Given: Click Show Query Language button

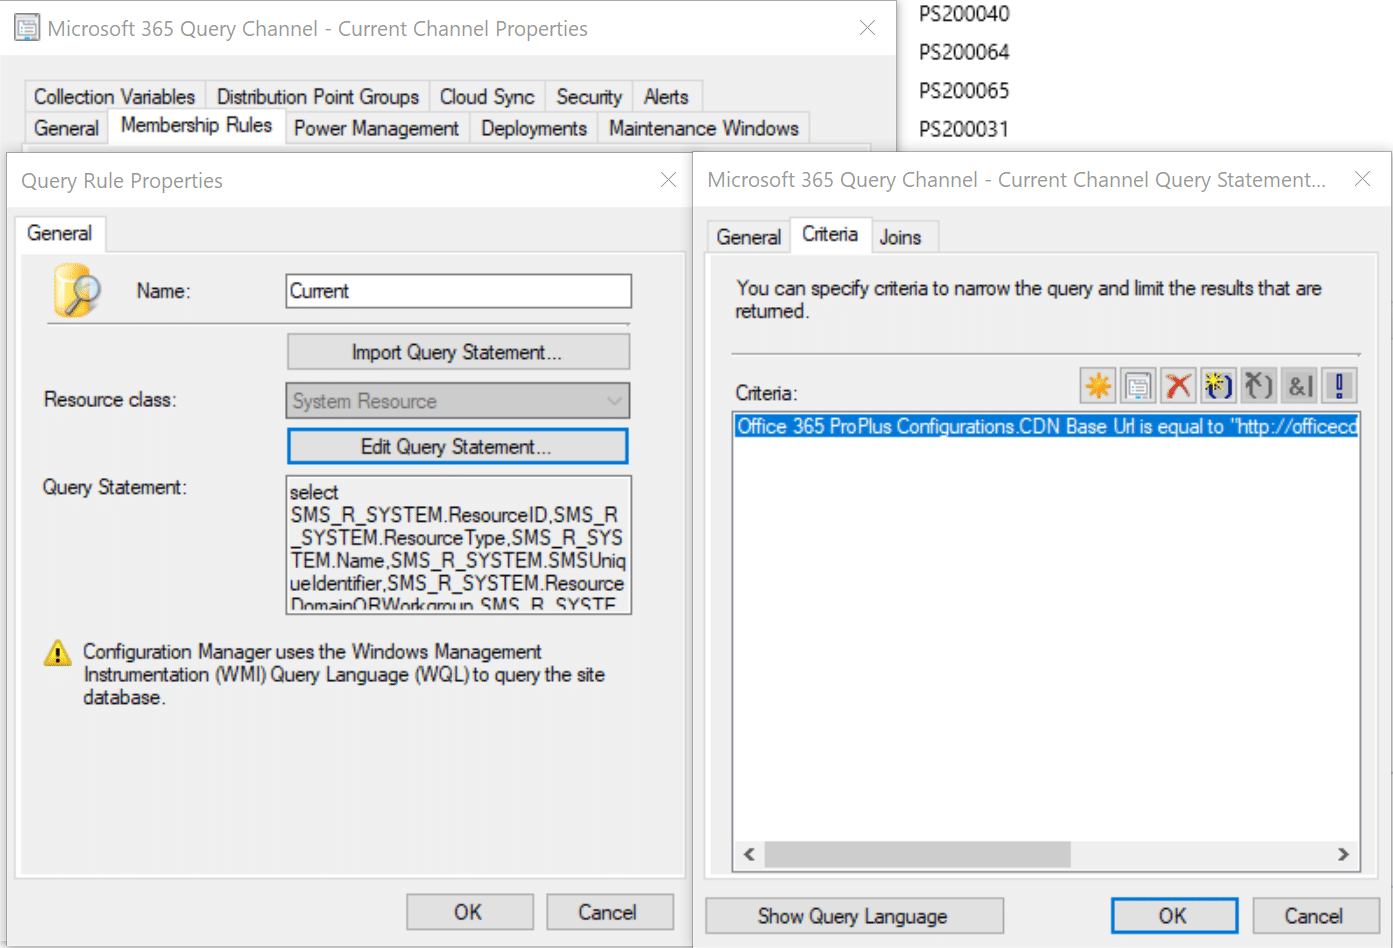Looking at the screenshot, I should coord(853,916).
